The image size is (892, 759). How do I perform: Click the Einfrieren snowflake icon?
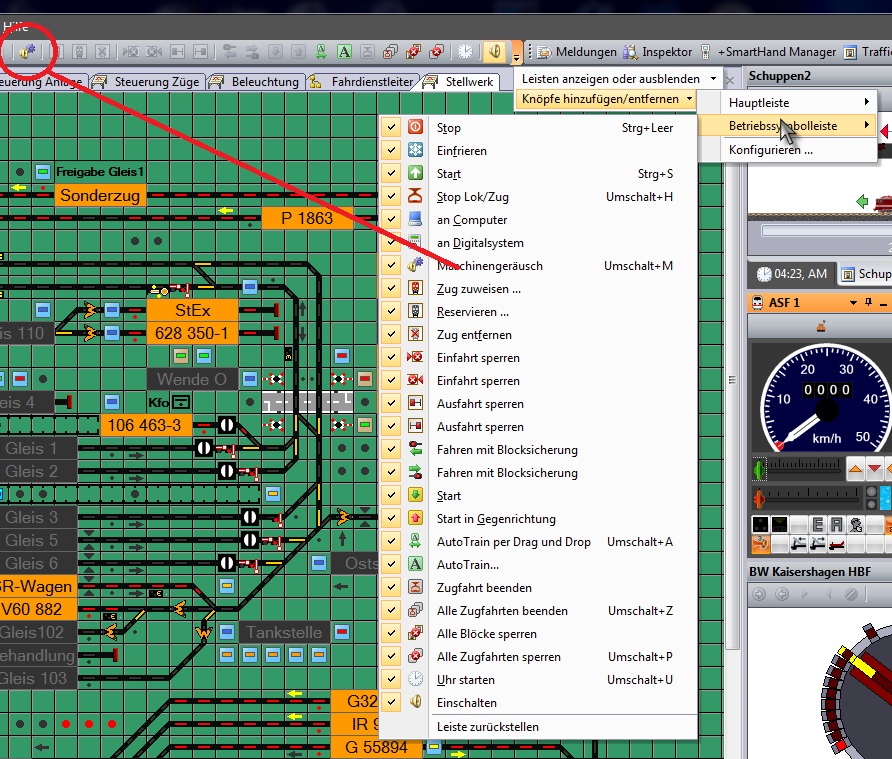coord(416,151)
